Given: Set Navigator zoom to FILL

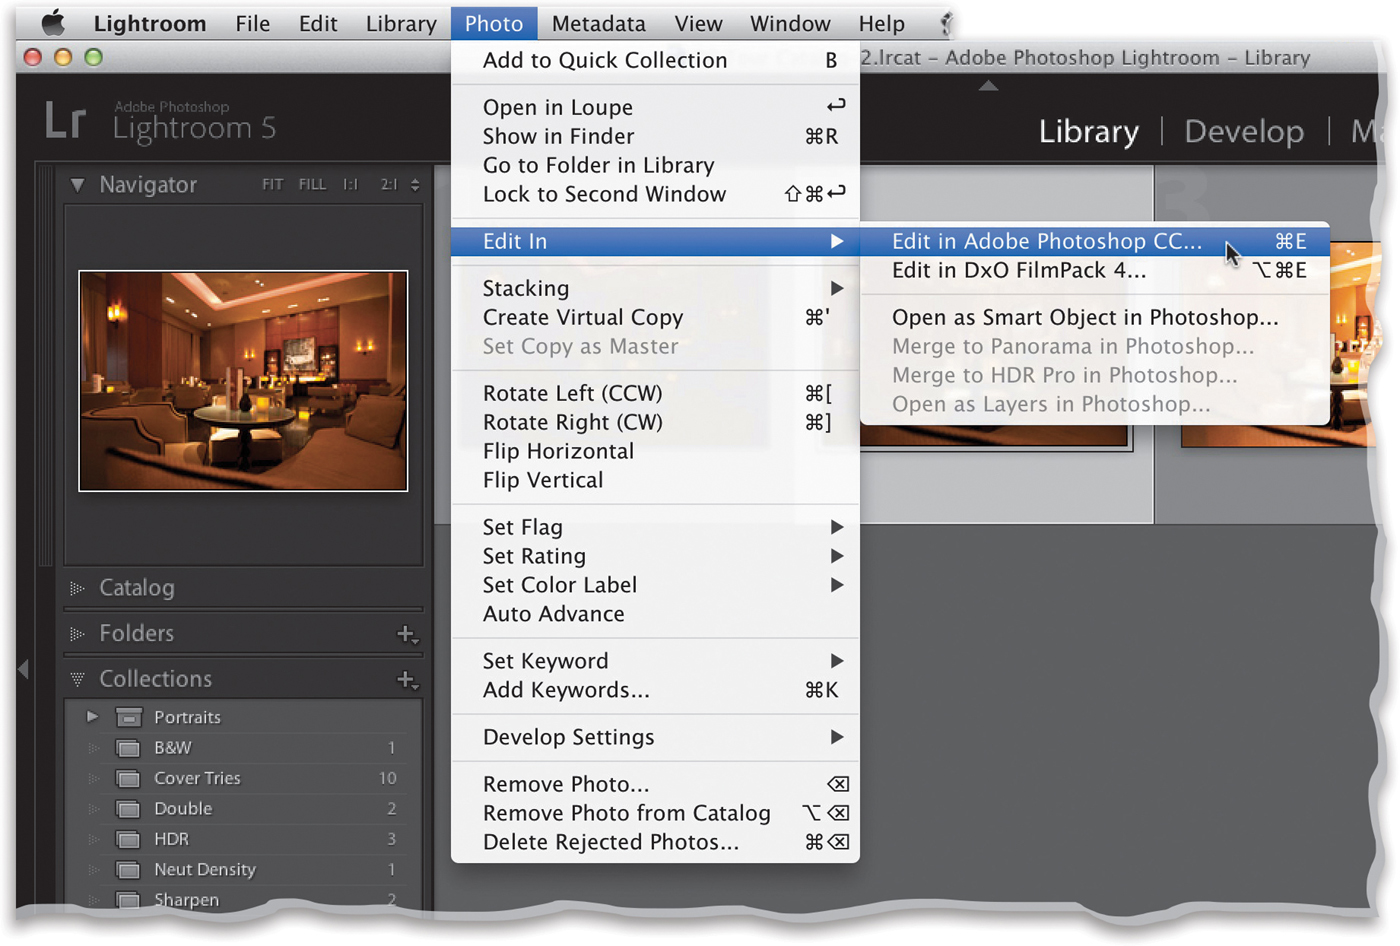Looking at the screenshot, I should tap(312, 185).
